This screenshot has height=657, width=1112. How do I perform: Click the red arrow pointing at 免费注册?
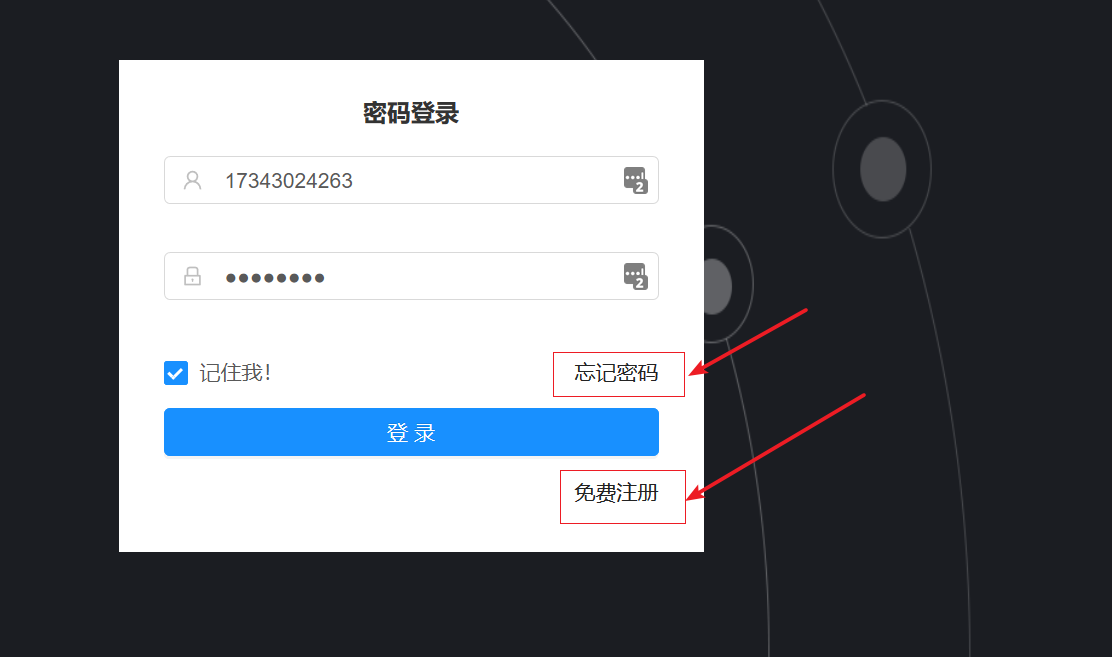pos(776,447)
